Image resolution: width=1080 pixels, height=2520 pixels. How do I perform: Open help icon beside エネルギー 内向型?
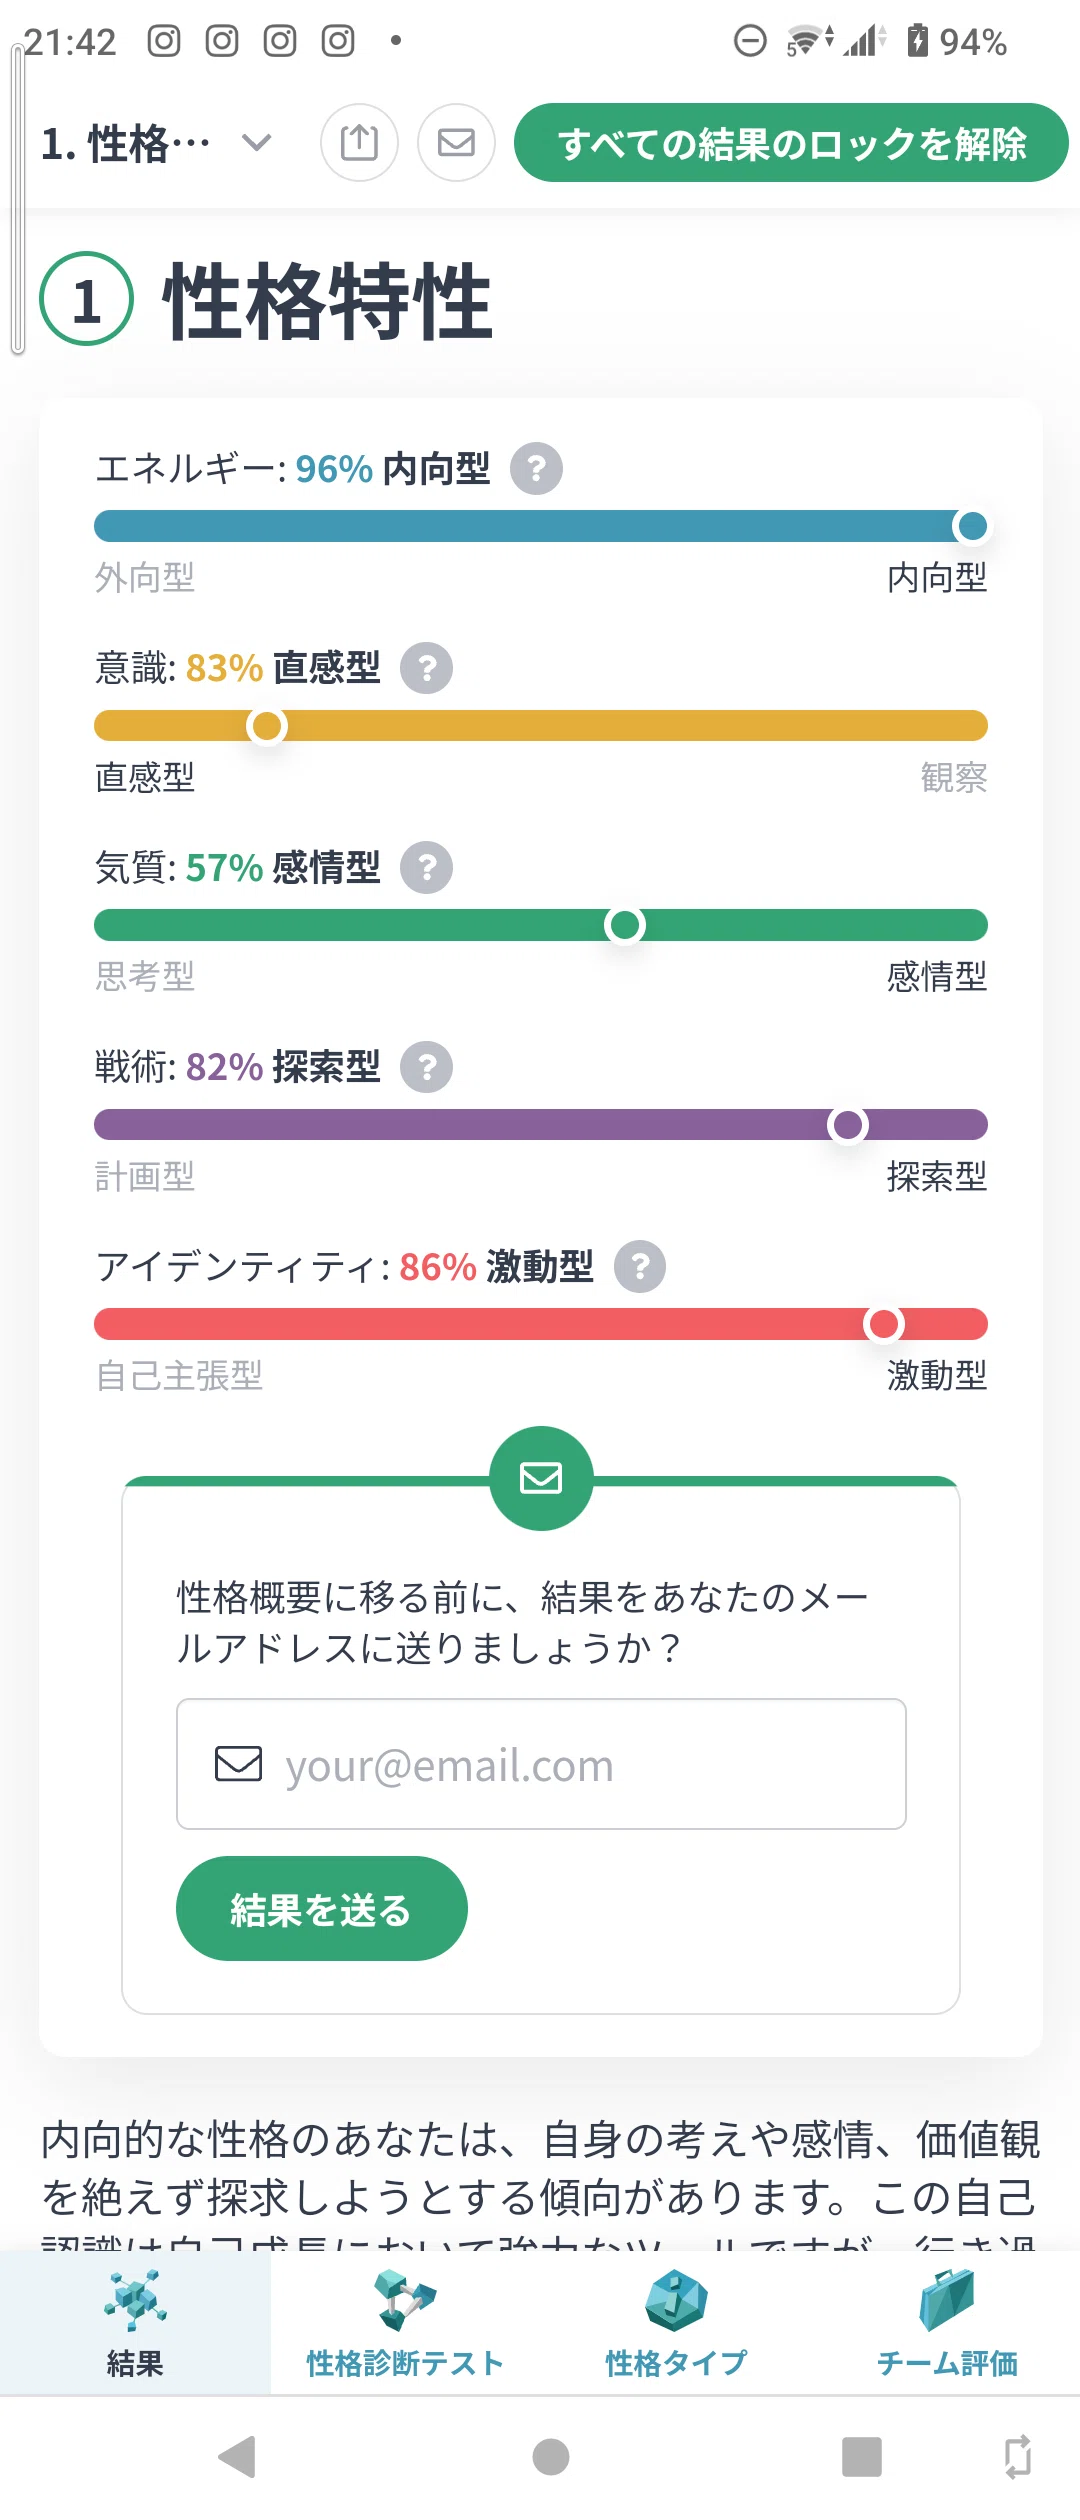(537, 468)
